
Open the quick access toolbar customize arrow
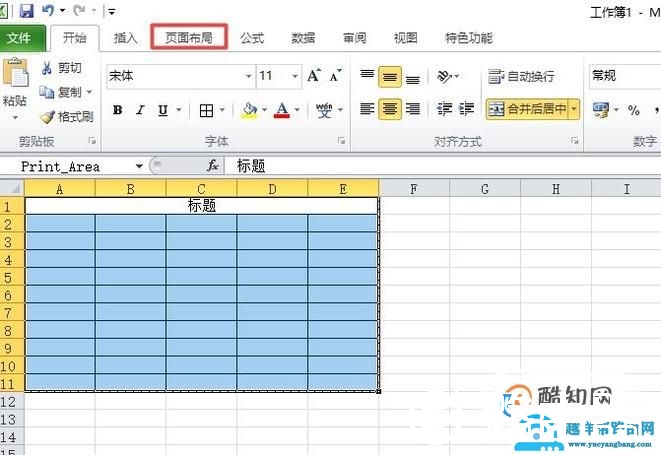point(111,11)
